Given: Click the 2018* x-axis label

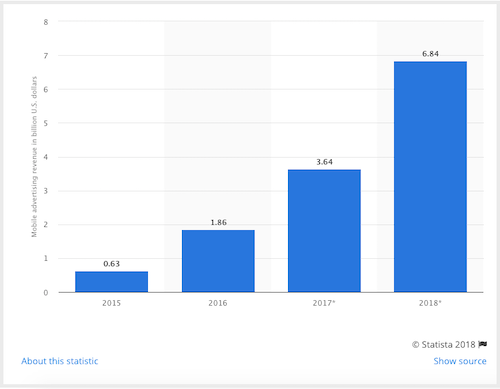Looking at the screenshot, I should (430, 303).
